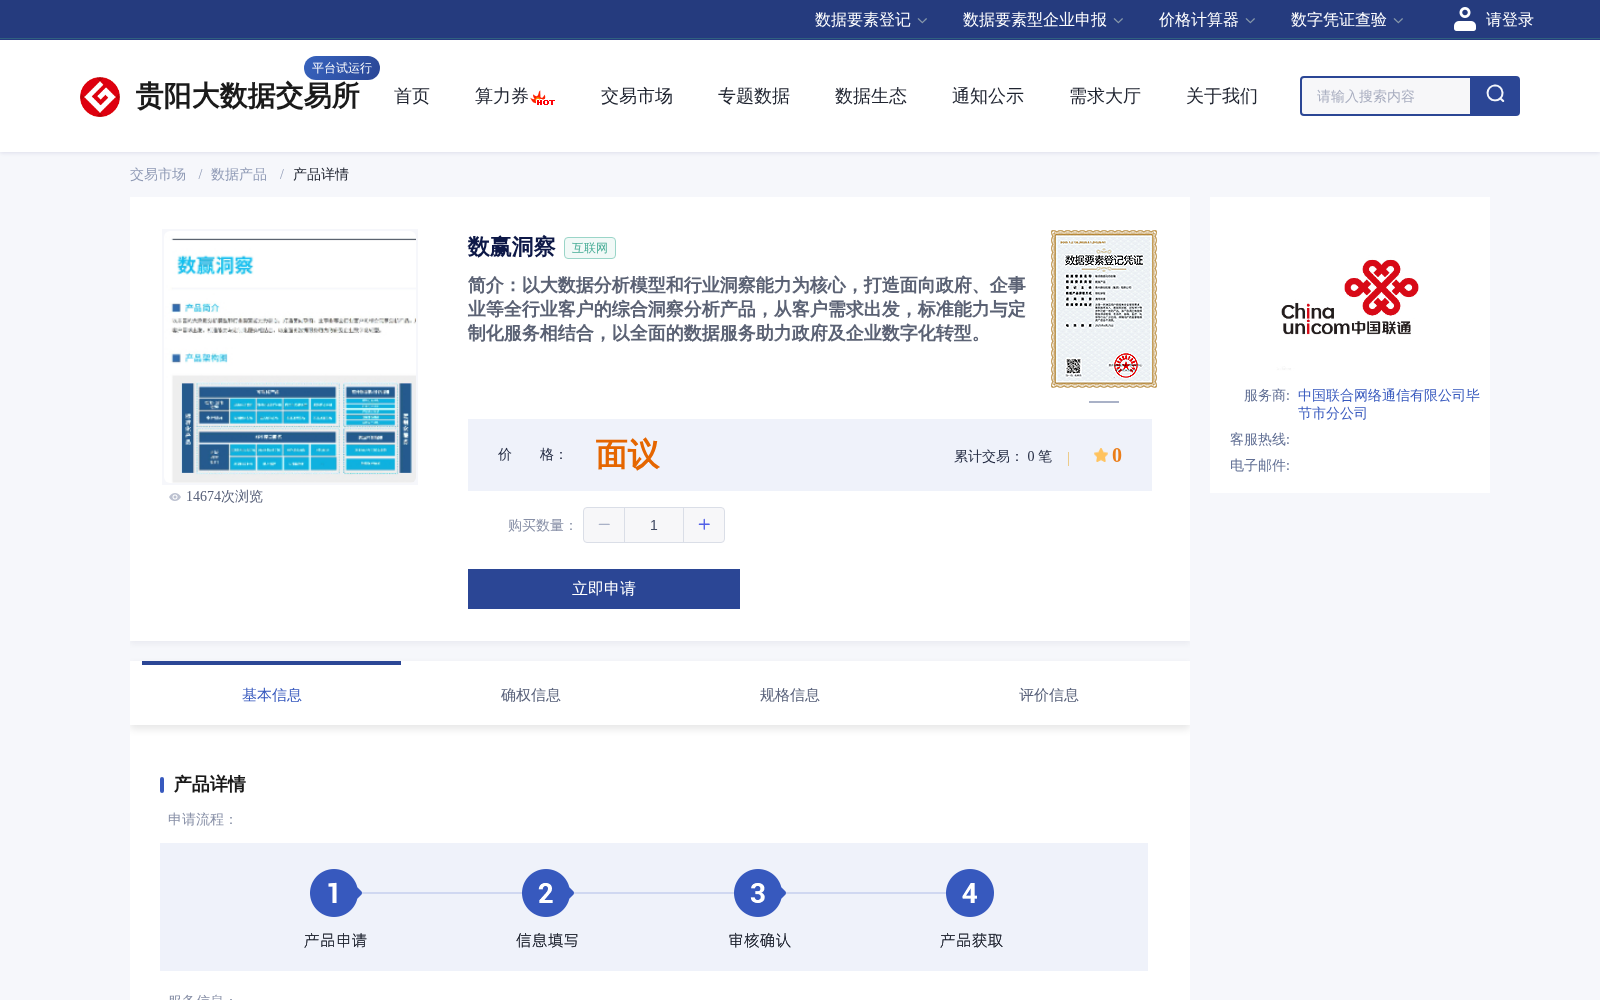Open 关于我们 navigation item
Image resolution: width=1600 pixels, height=1000 pixels.
[x=1222, y=96]
